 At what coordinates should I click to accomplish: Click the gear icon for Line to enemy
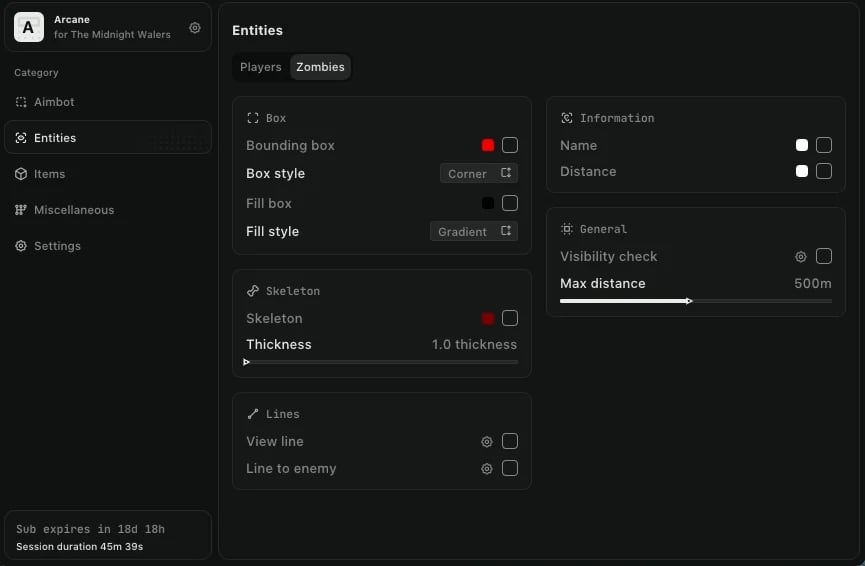(x=487, y=469)
